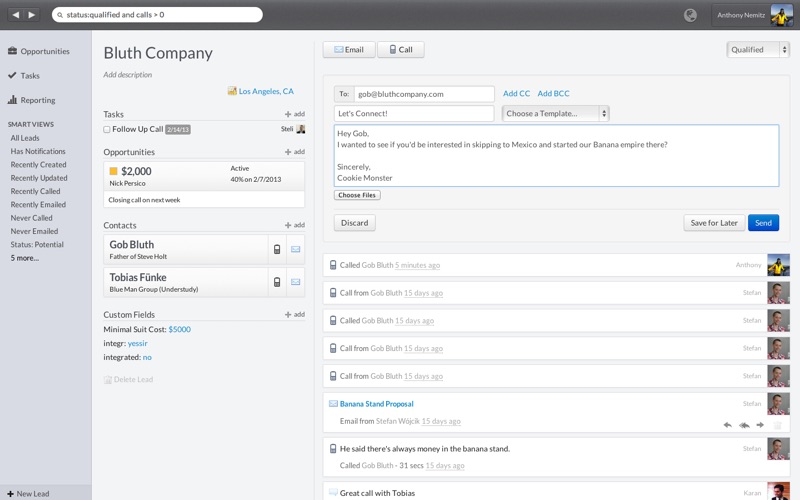
Task: Click the New Lead plus icon
Action: [10, 494]
